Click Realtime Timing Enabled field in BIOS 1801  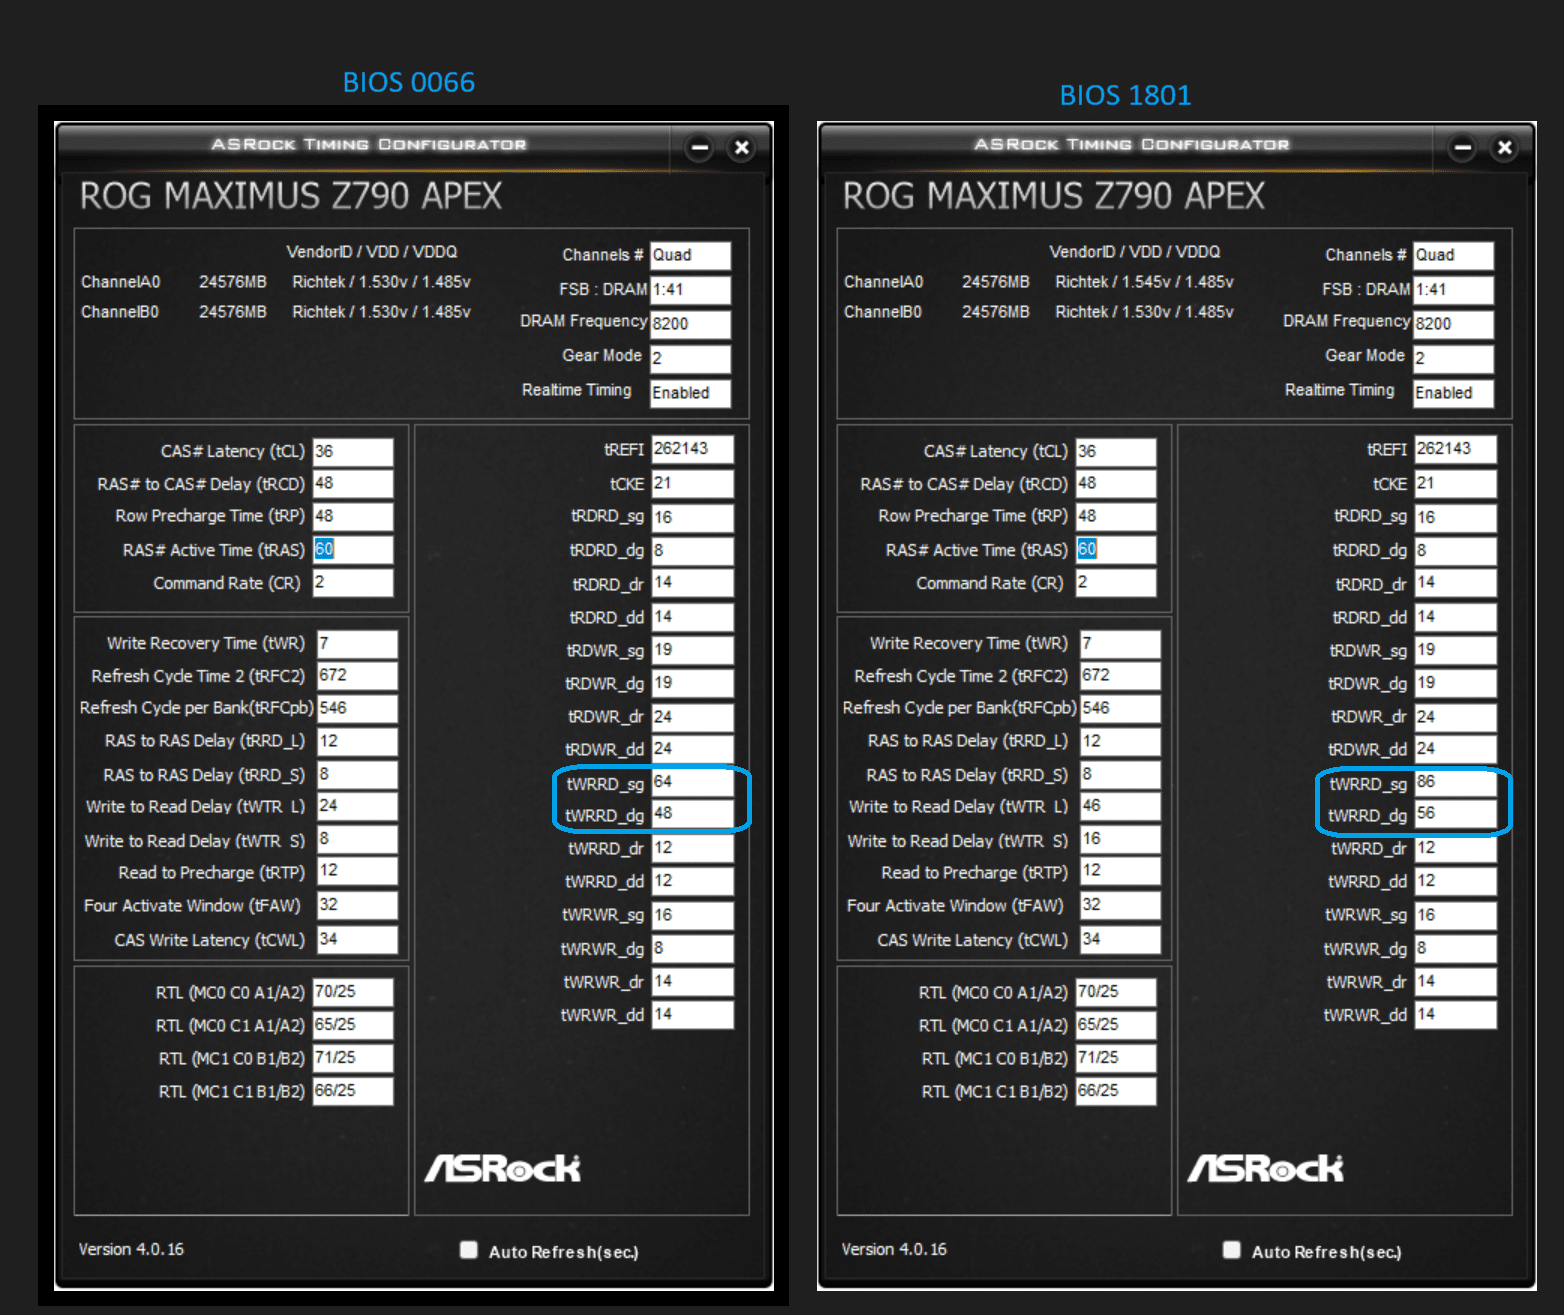tap(1453, 393)
